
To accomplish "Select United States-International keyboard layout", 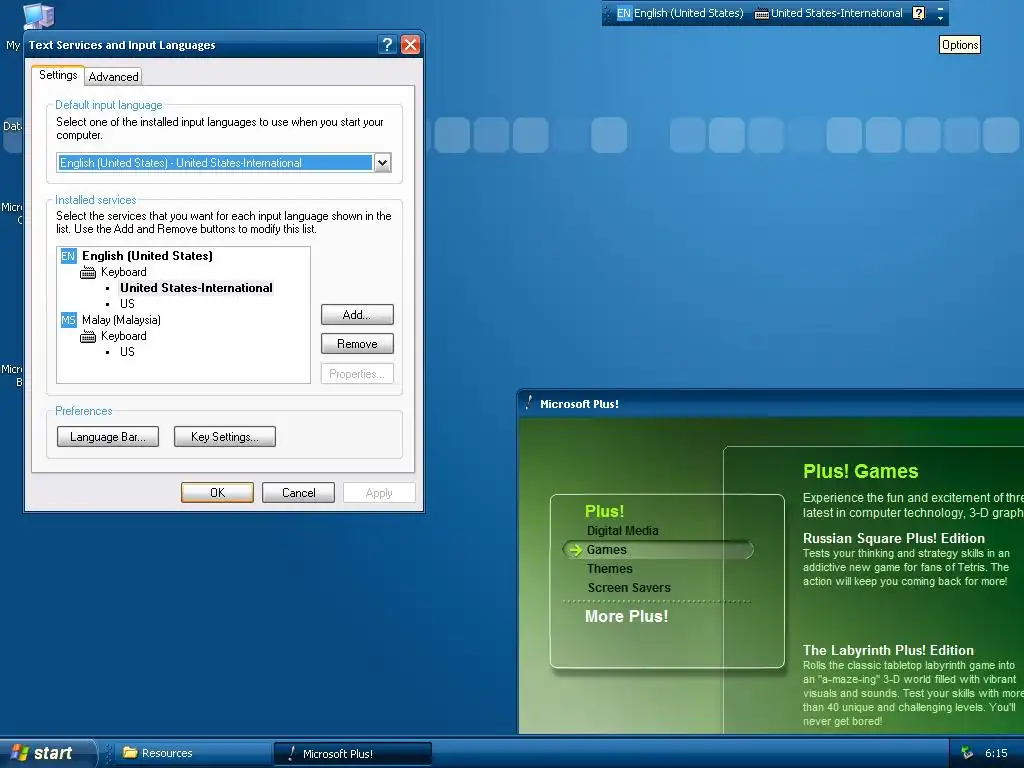I will point(196,288).
